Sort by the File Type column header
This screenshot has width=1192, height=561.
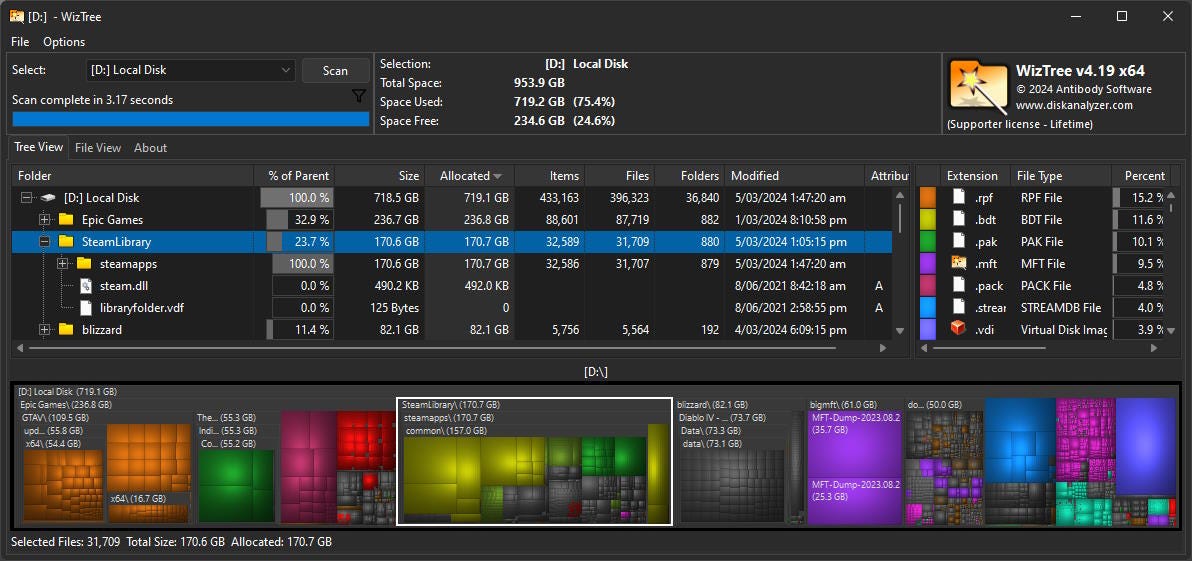coord(1062,176)
